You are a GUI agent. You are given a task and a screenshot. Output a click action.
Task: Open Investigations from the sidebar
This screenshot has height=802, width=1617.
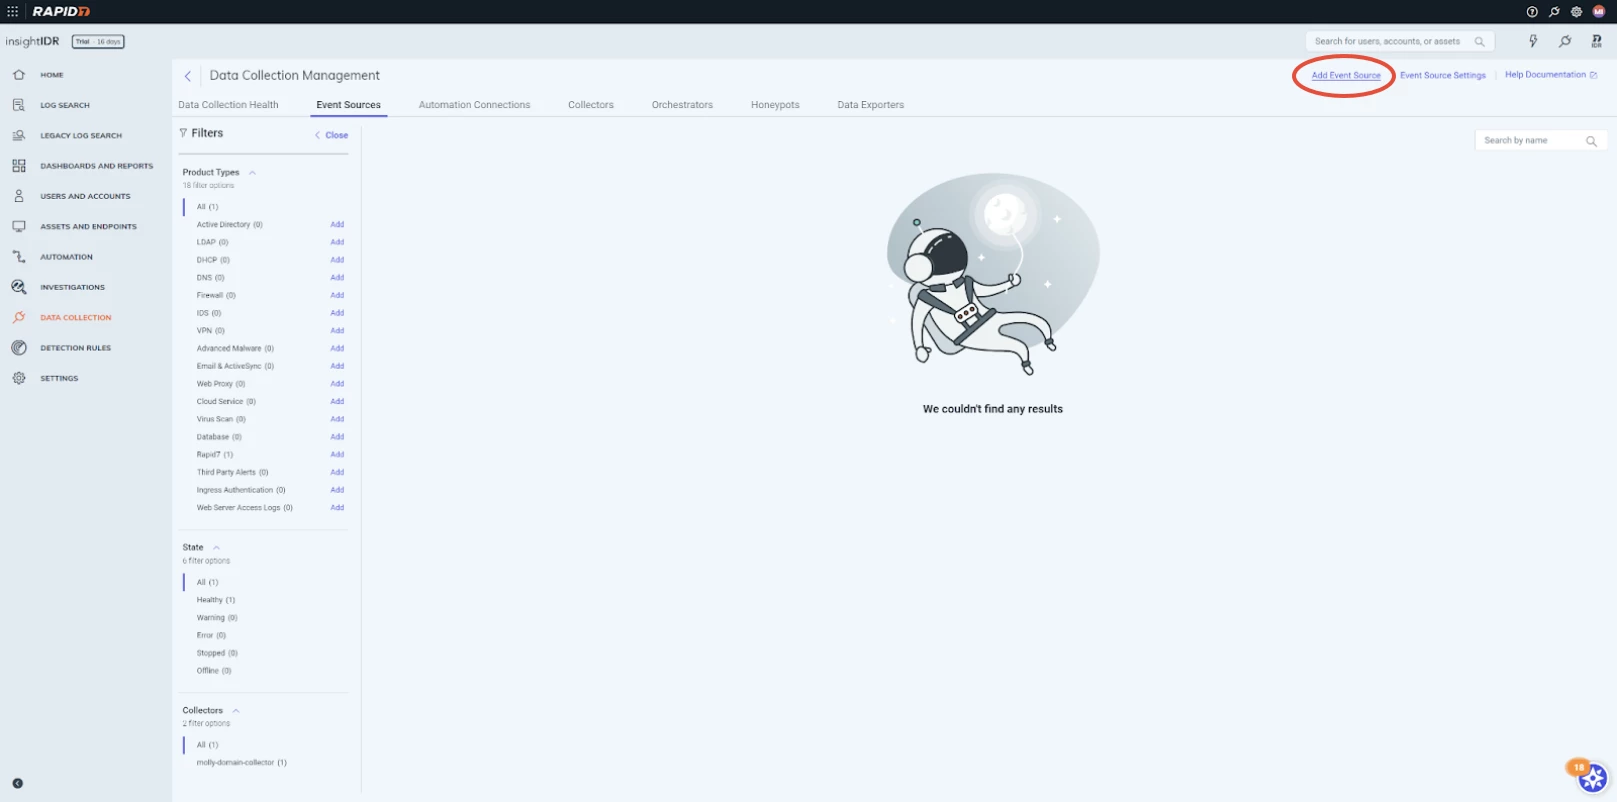click(72, 287)
